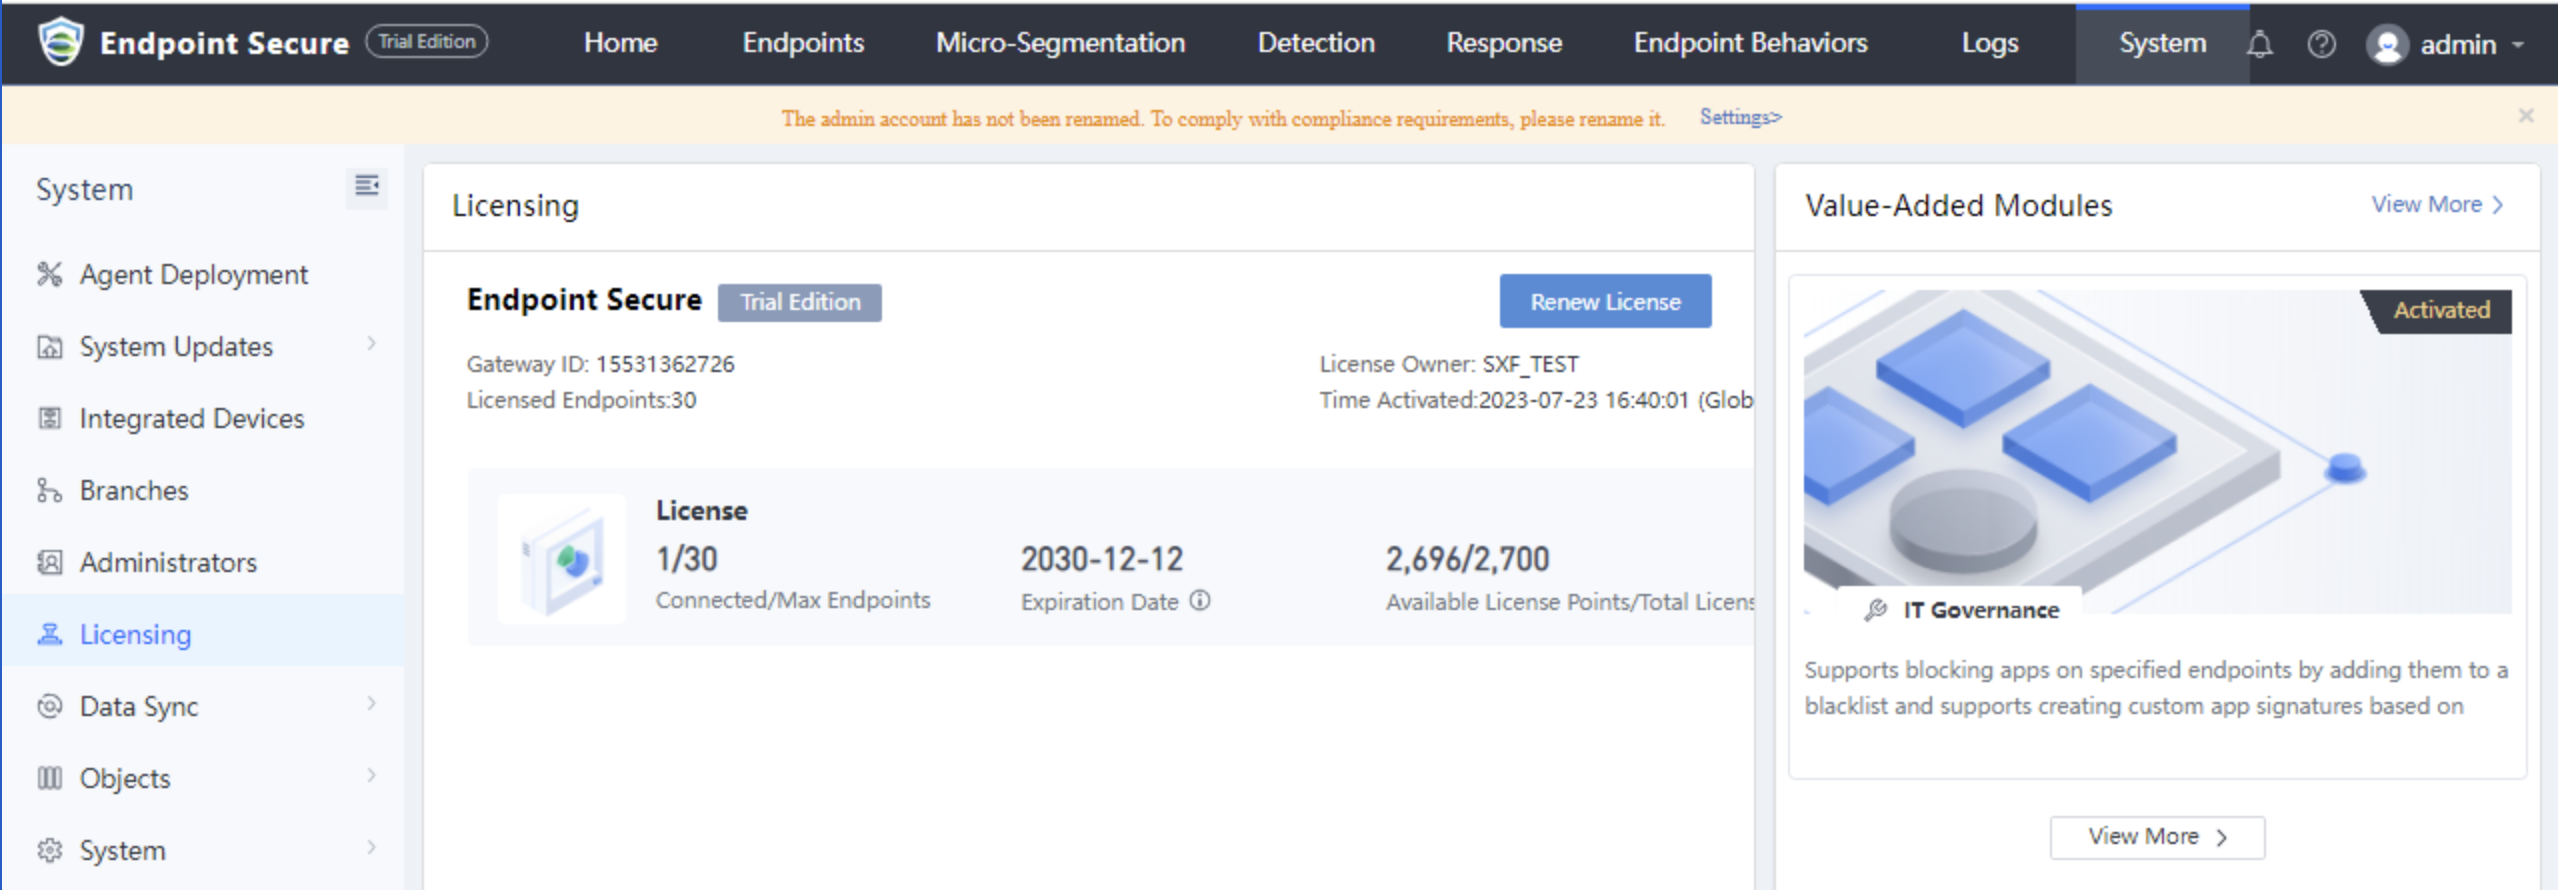
Task: Click the 2,696/2,700 license points value
Action: pyautogui.click(x=1467, y=559)
